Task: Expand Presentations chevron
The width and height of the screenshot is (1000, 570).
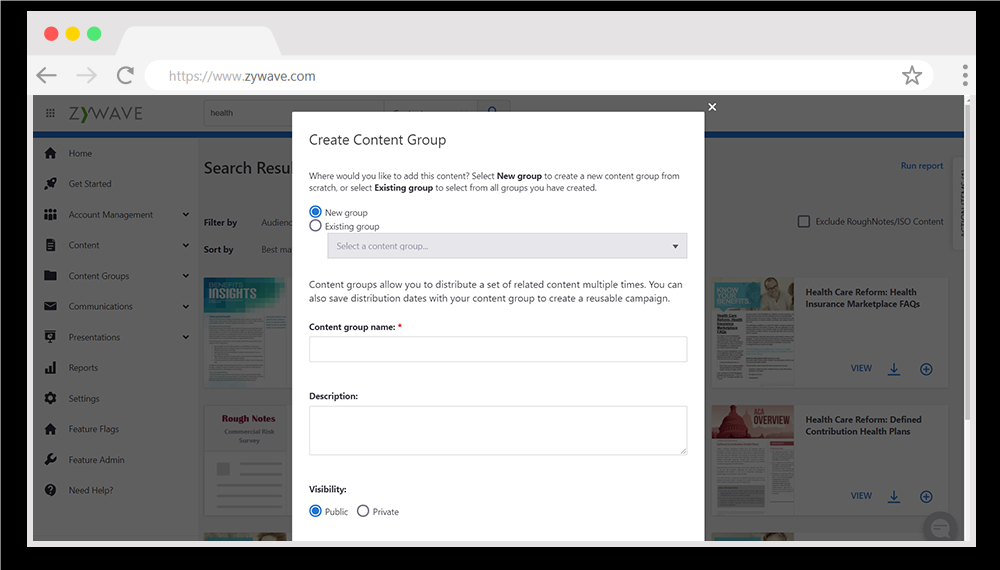Action: 186,337
